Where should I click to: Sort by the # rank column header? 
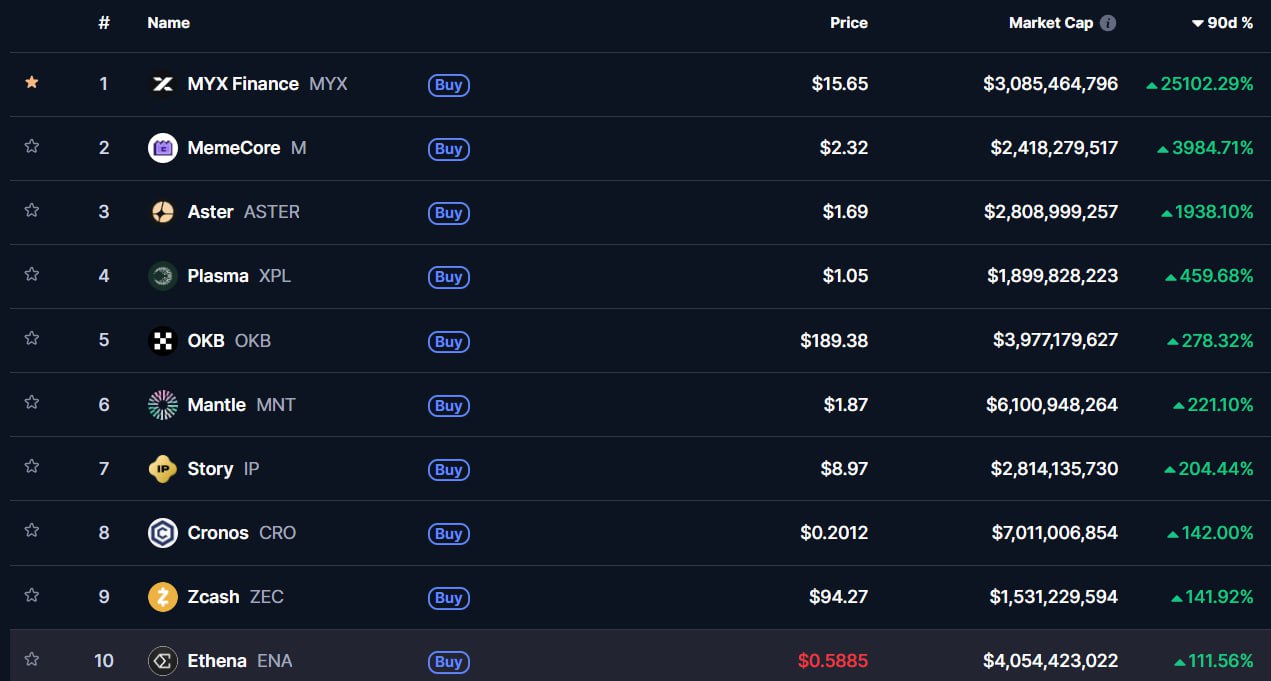pos(104,23)
